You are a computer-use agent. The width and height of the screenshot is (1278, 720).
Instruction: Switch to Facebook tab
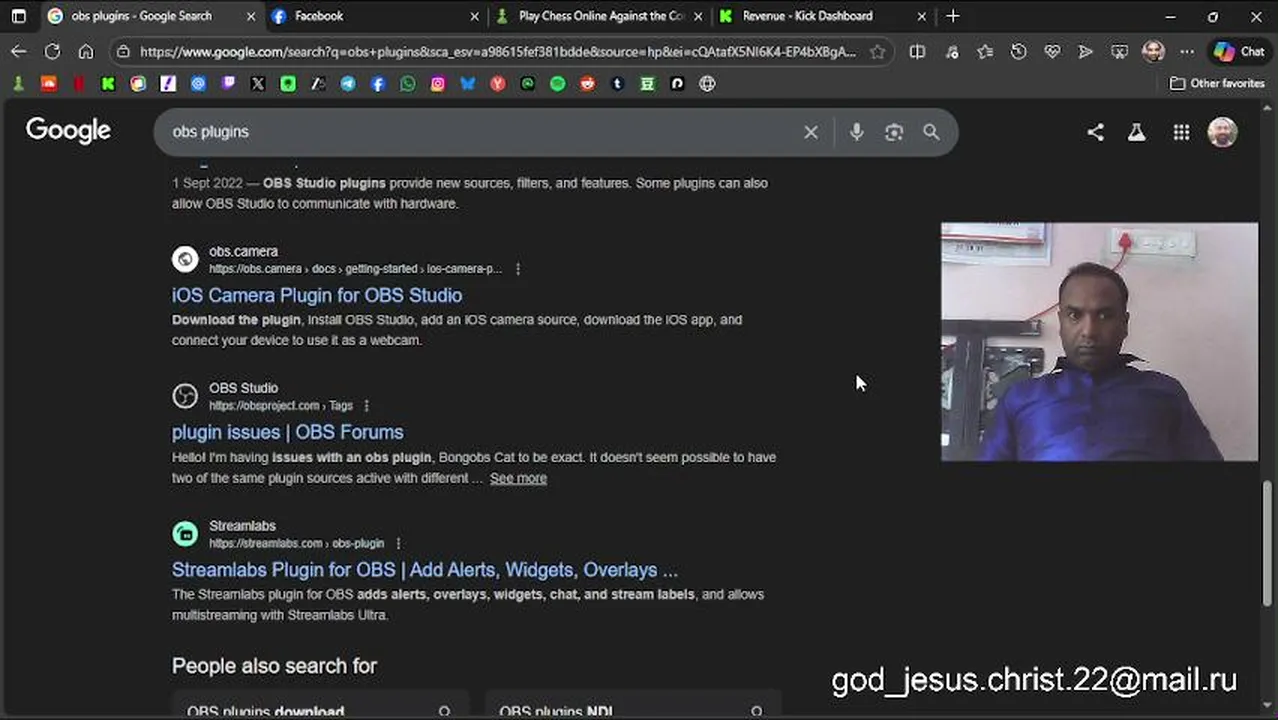(375, 16)
